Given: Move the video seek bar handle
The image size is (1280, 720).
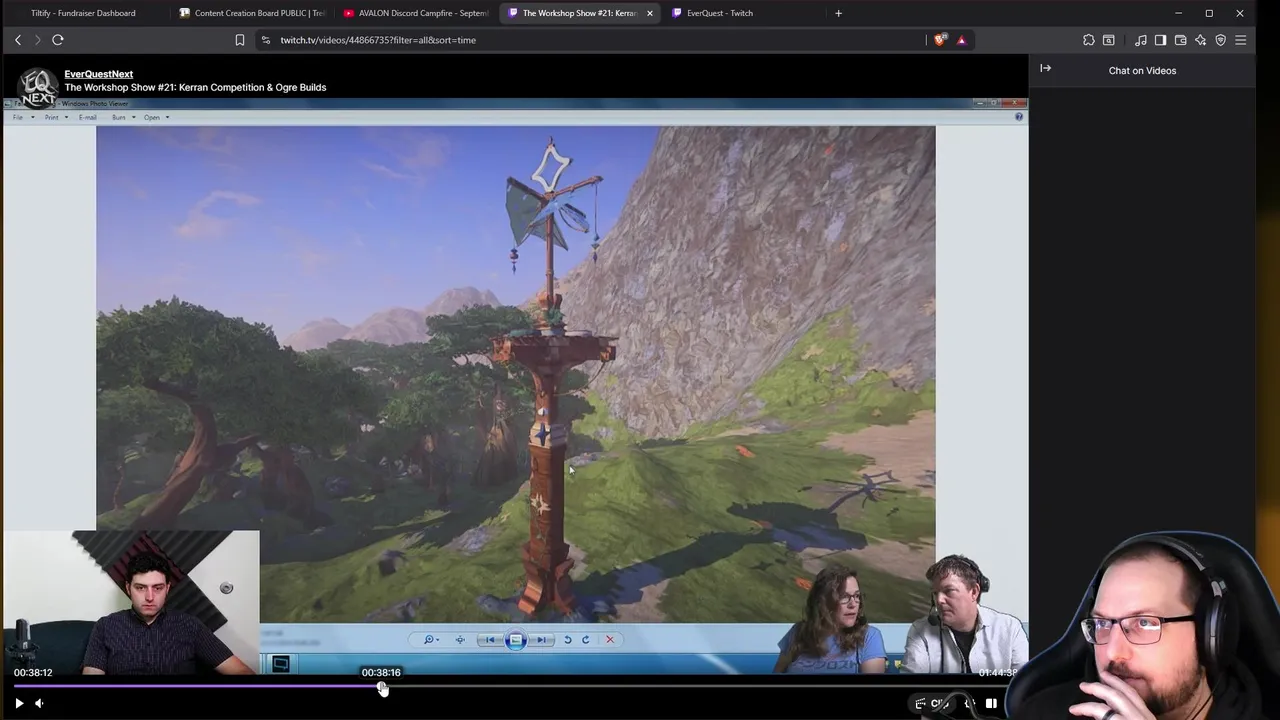Looking at the screenshot, I should [382, 687].
